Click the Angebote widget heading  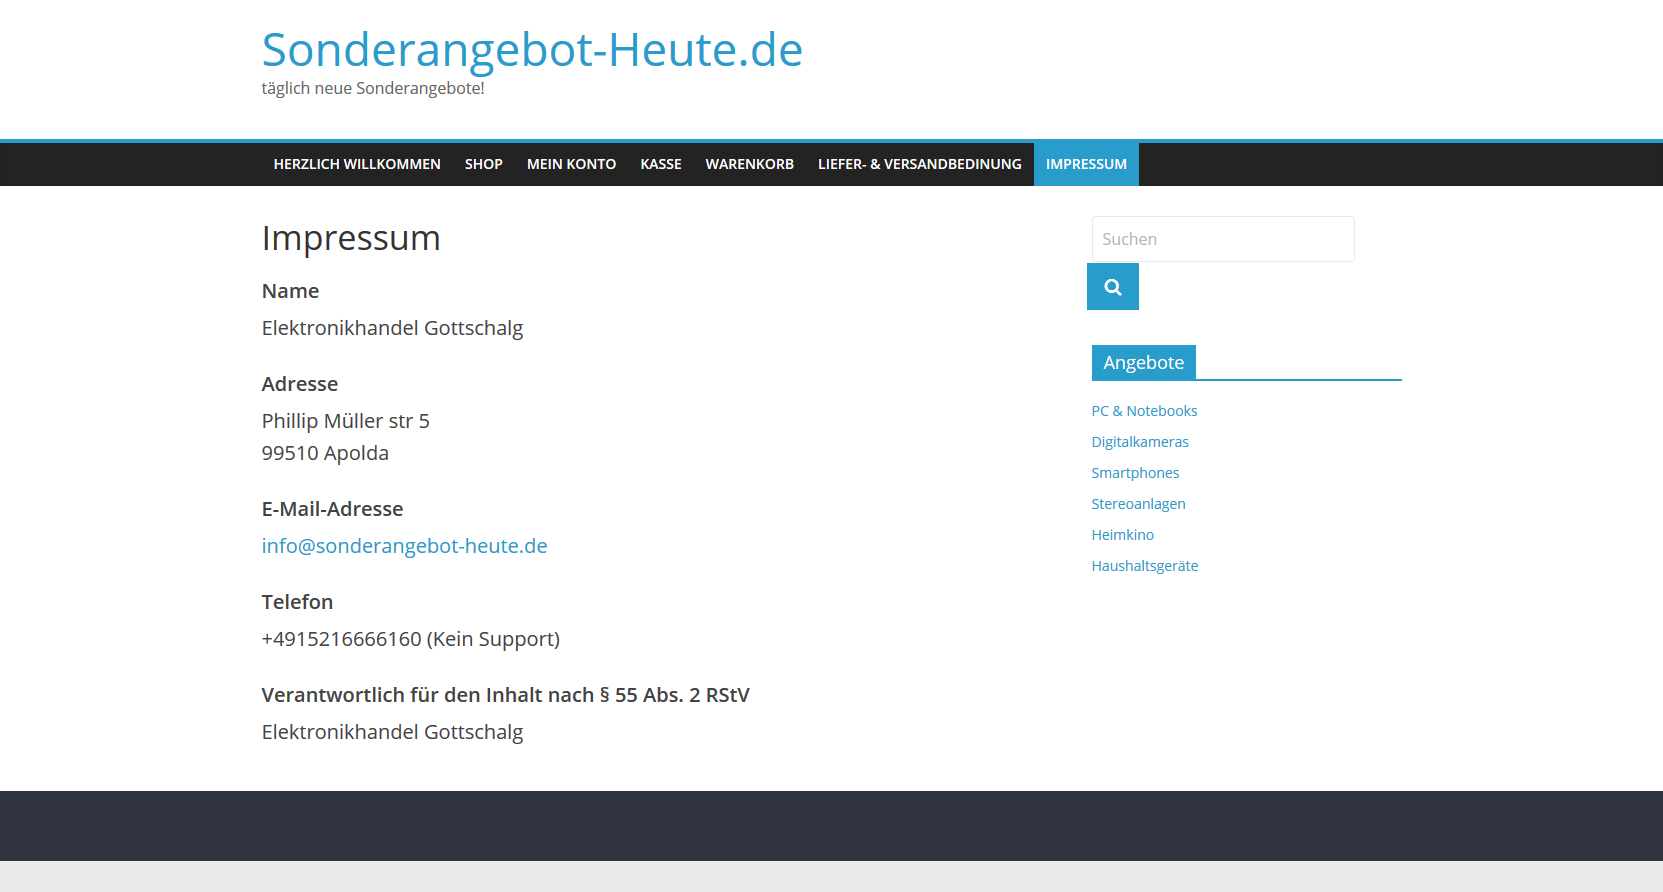click(1143, 362)
